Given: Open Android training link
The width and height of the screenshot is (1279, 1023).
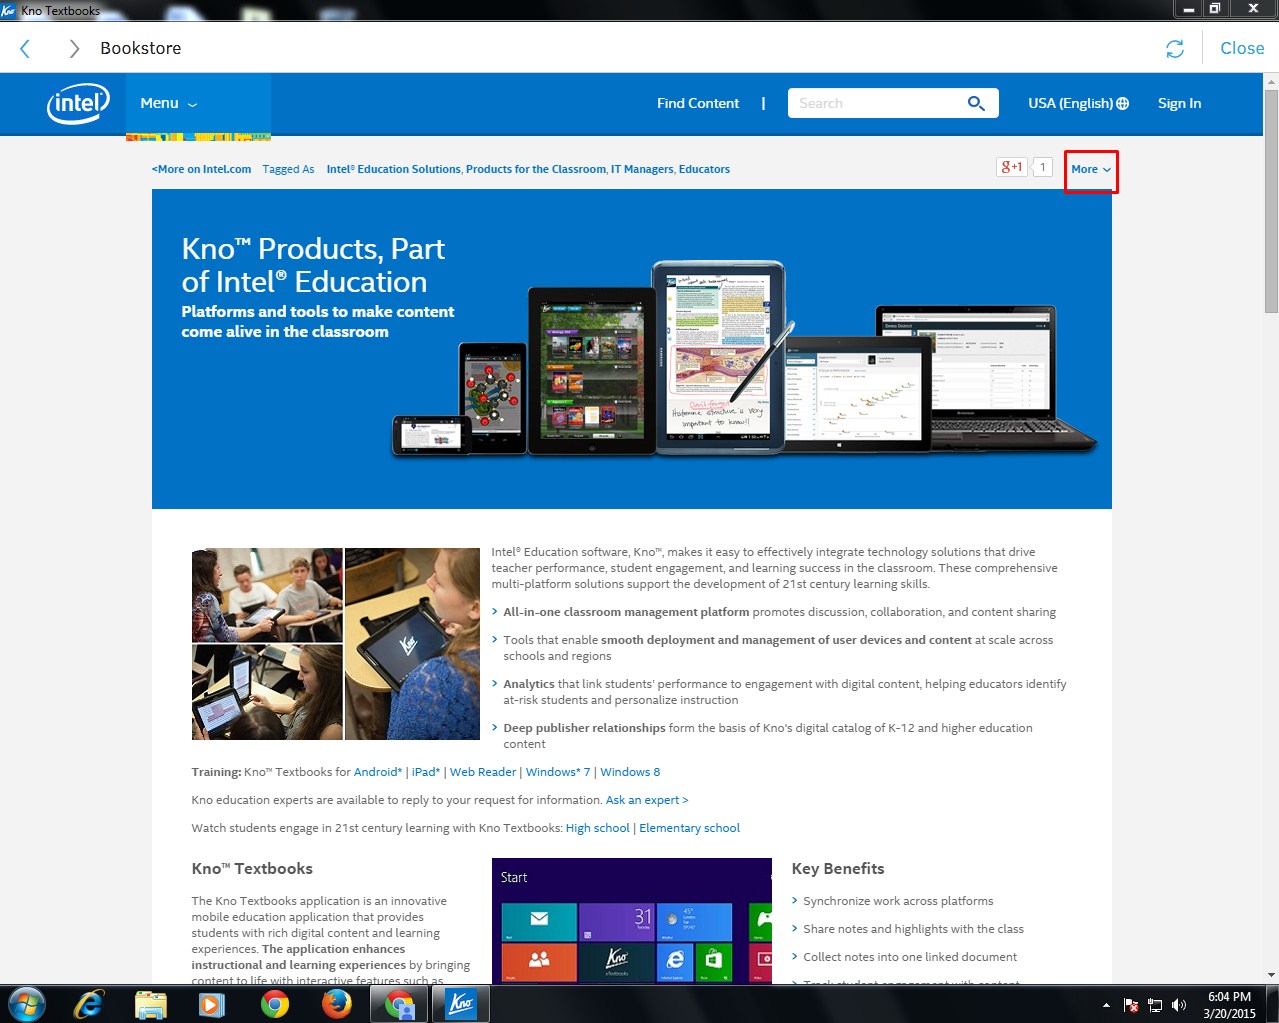Looking at the screenshot, I should point(378,772).
